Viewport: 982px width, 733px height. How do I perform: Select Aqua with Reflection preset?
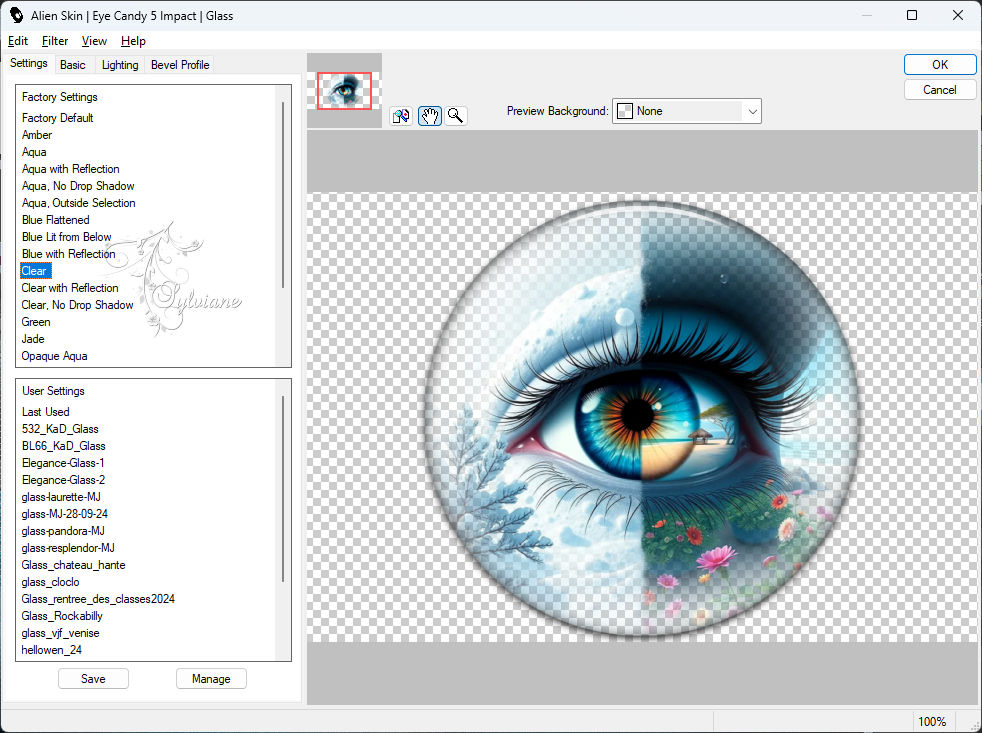click(70, 169)
